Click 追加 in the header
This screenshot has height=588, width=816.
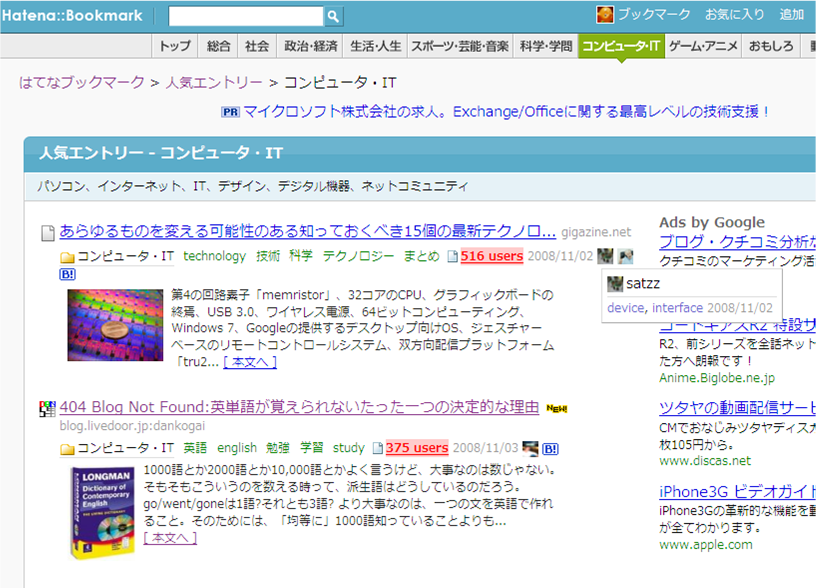tap(792, 15)
